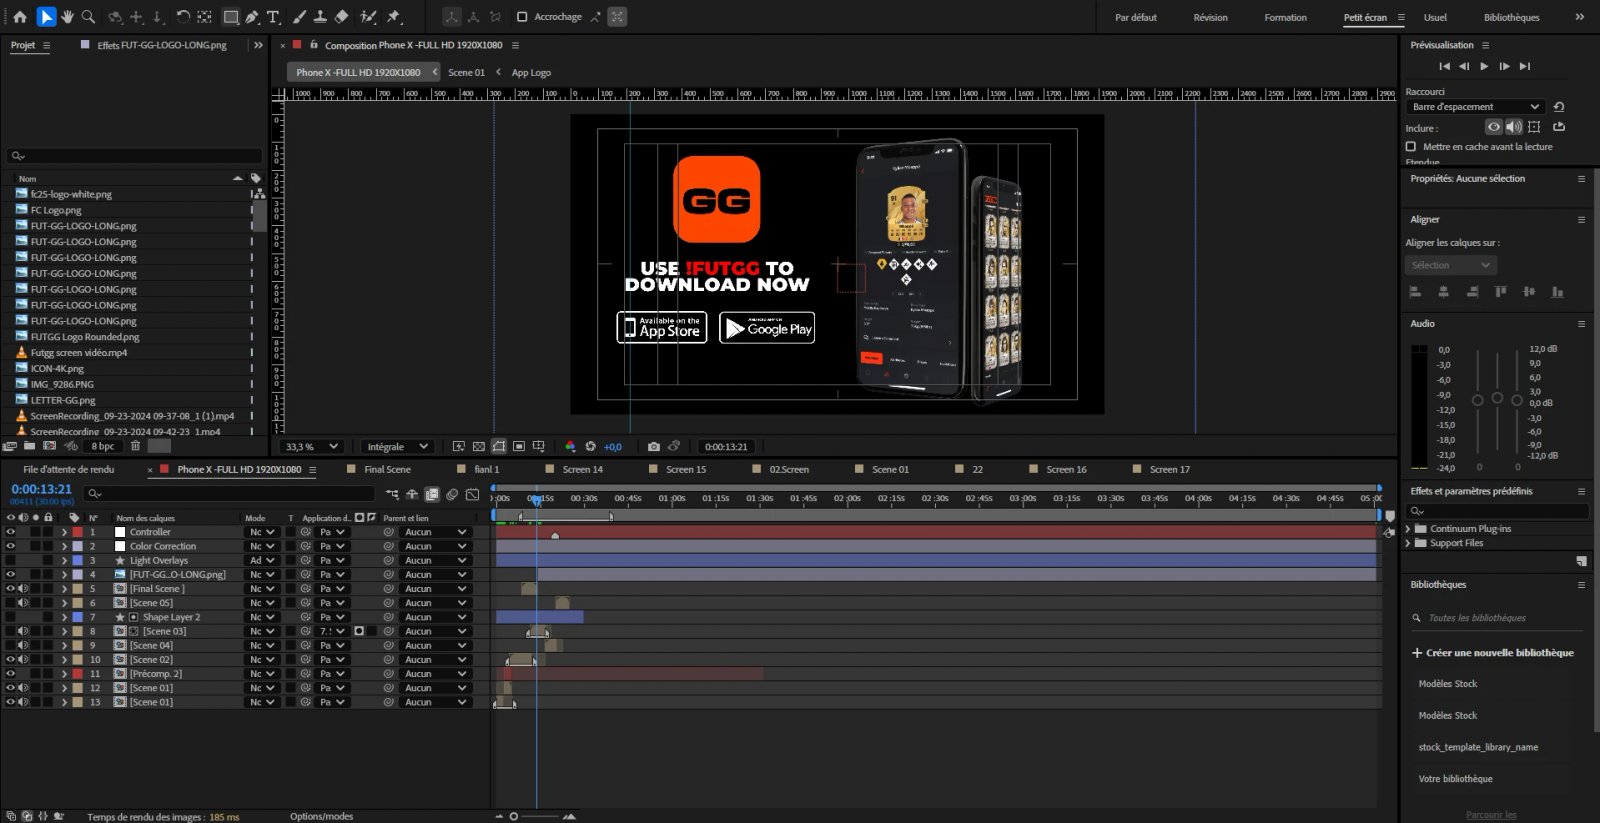
Task: Open the Barre d'espacement shortcut dropdown
Action: coord(1475,107)
